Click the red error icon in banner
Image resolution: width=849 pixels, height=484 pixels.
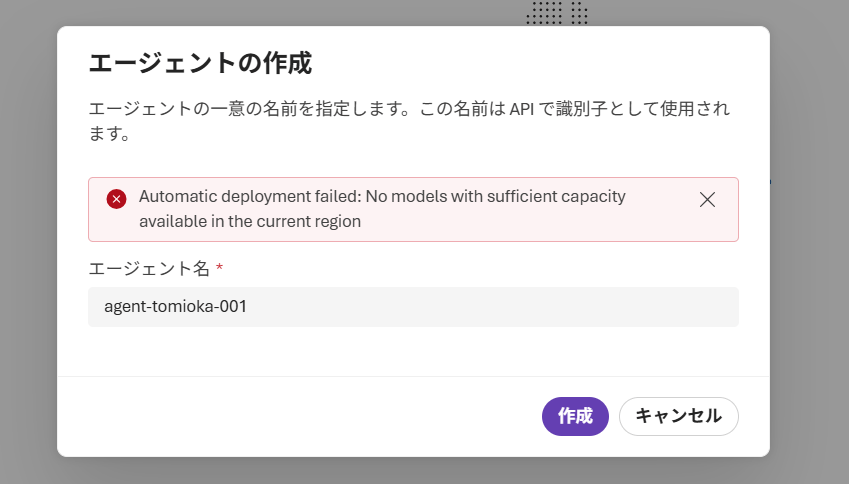(x=116, y=198)
